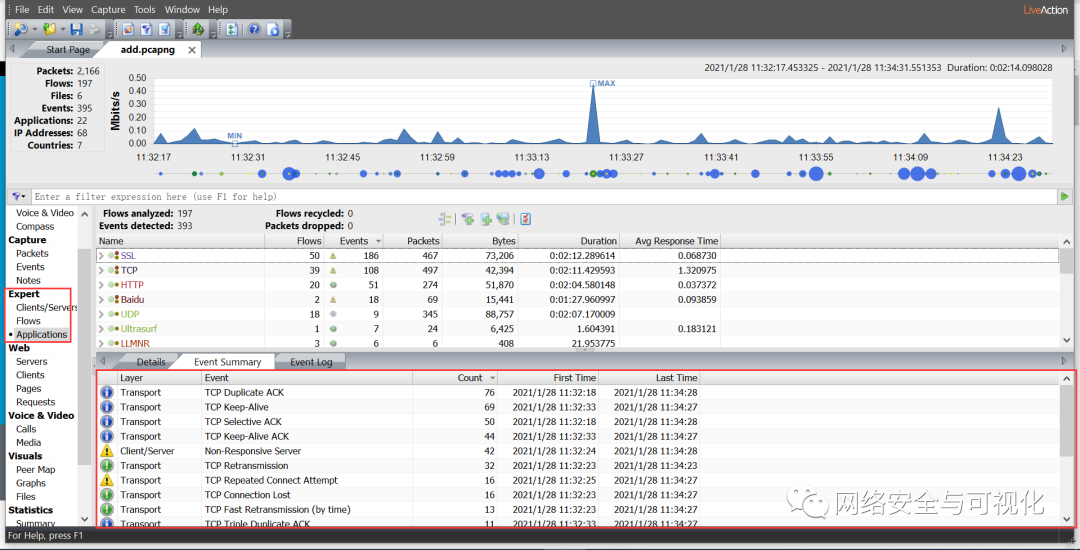Expand the UDP application row
The height and width of the screenshot is (550, 1080).
tap(101, 314)
